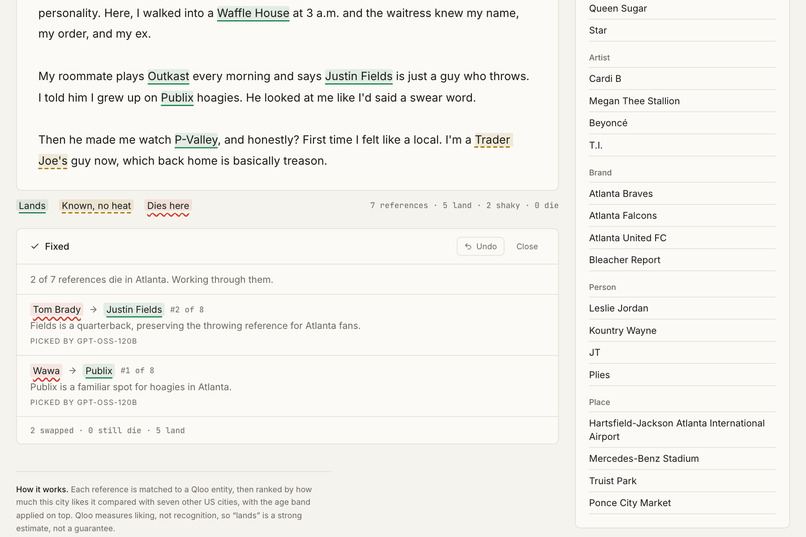The image size is (806, 537).
Task: Click the Person category heading
Action: (602, 287)
